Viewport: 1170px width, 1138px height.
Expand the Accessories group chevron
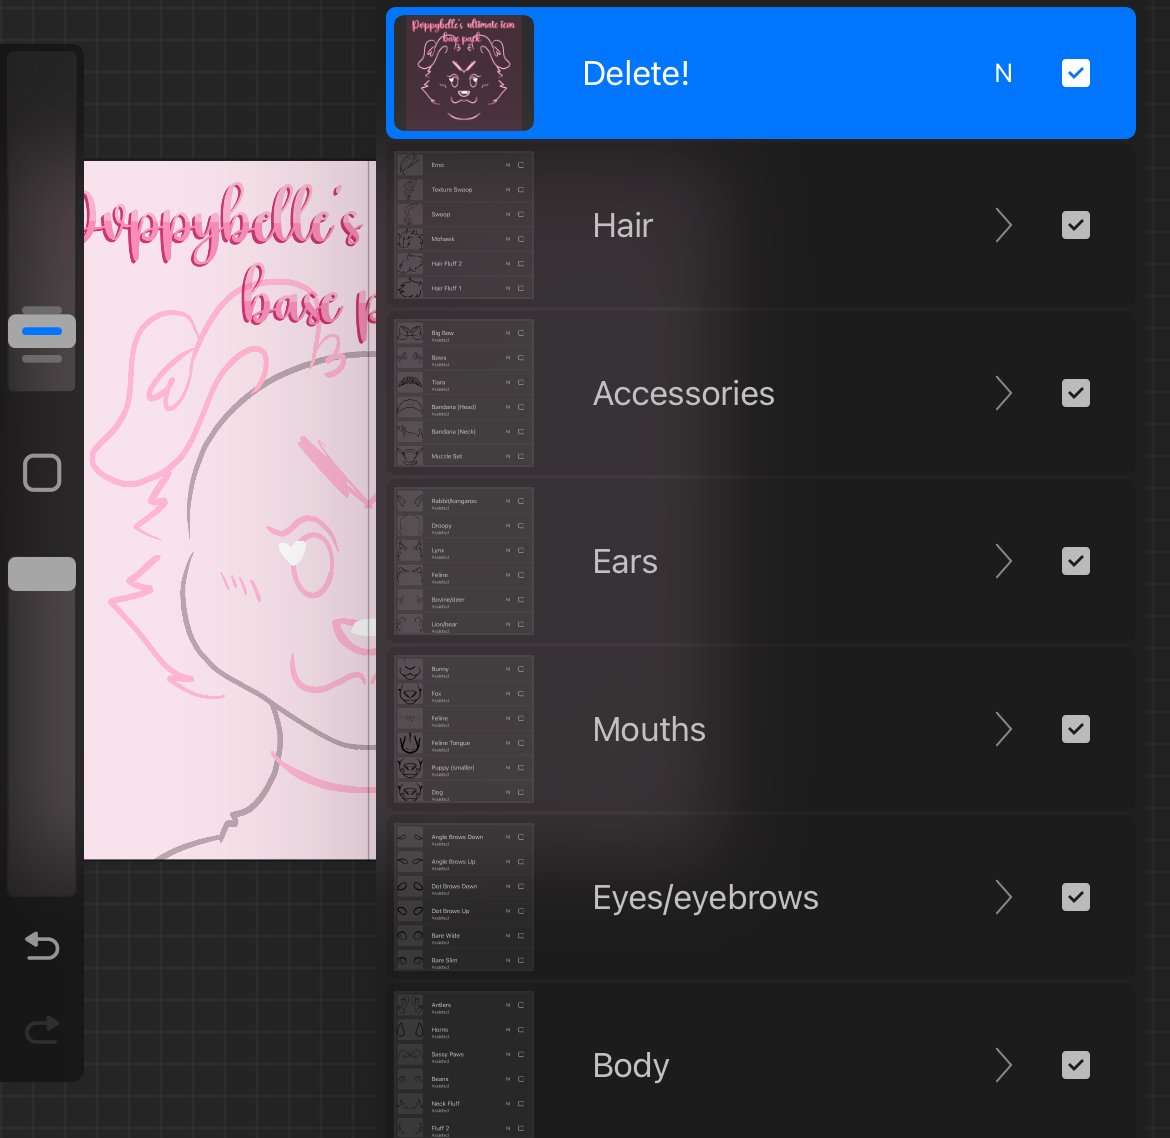(1004, 393)
